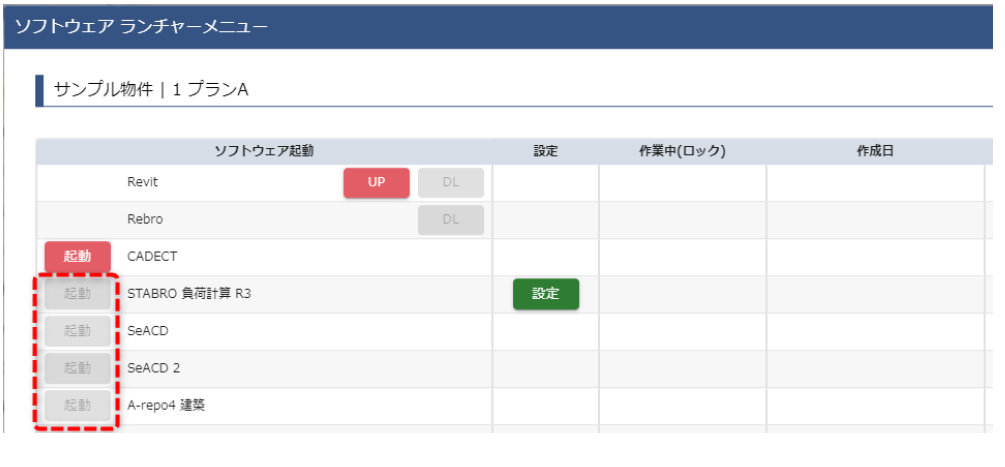This screenshot has width=1005, height=467.
Task: Click the 作成日 column header
Action: 874,151
